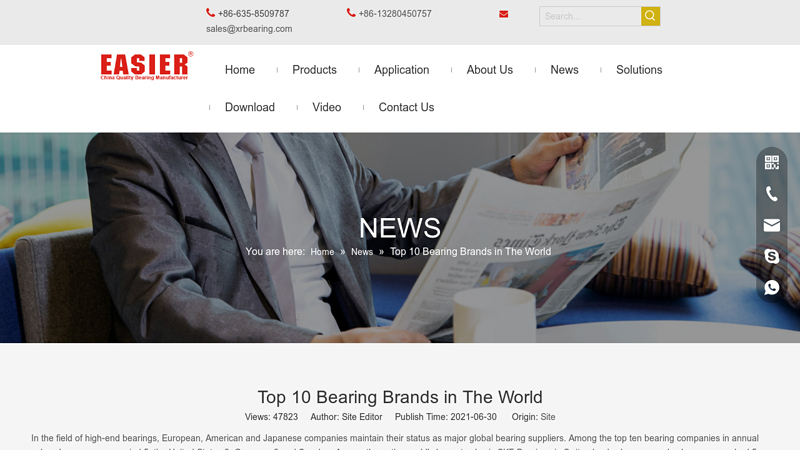
Task: Click the sales@xrbearing.com email link
Action: [249, 29]
